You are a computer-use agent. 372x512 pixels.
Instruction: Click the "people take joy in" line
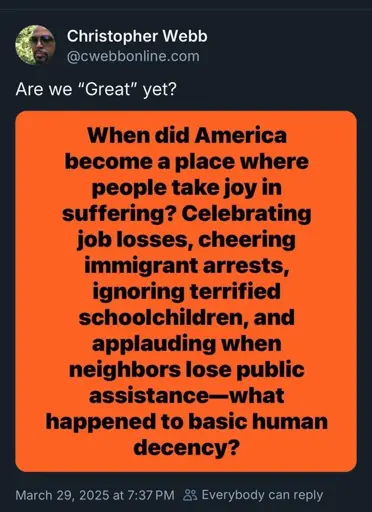(187, 188)
